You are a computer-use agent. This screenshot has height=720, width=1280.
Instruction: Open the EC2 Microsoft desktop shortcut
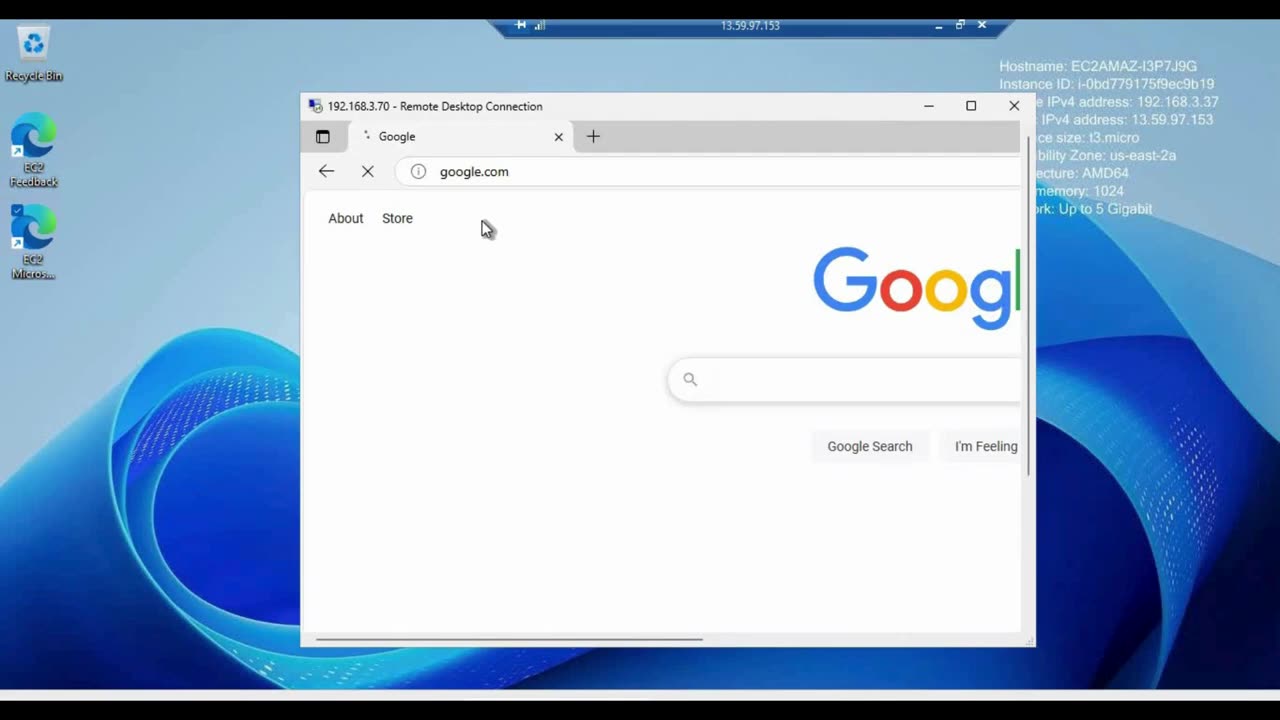(34, 242)
